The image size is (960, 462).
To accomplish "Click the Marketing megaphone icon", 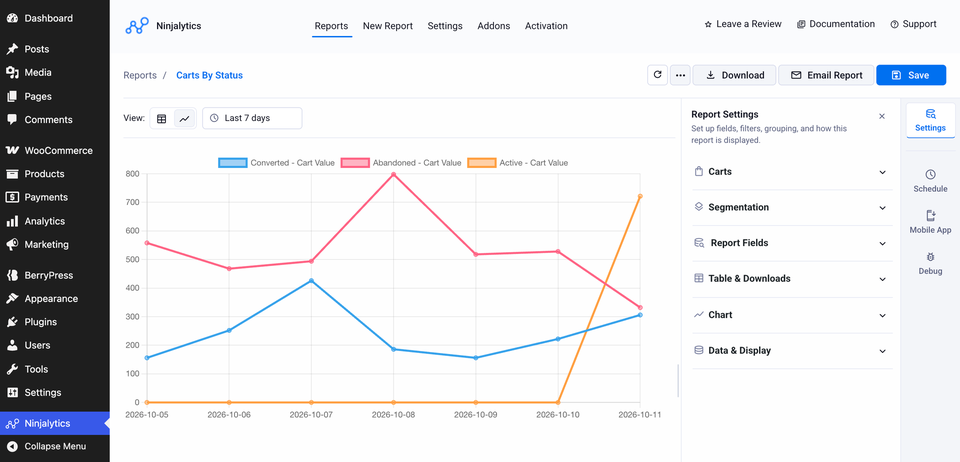I will click(12, 244).
